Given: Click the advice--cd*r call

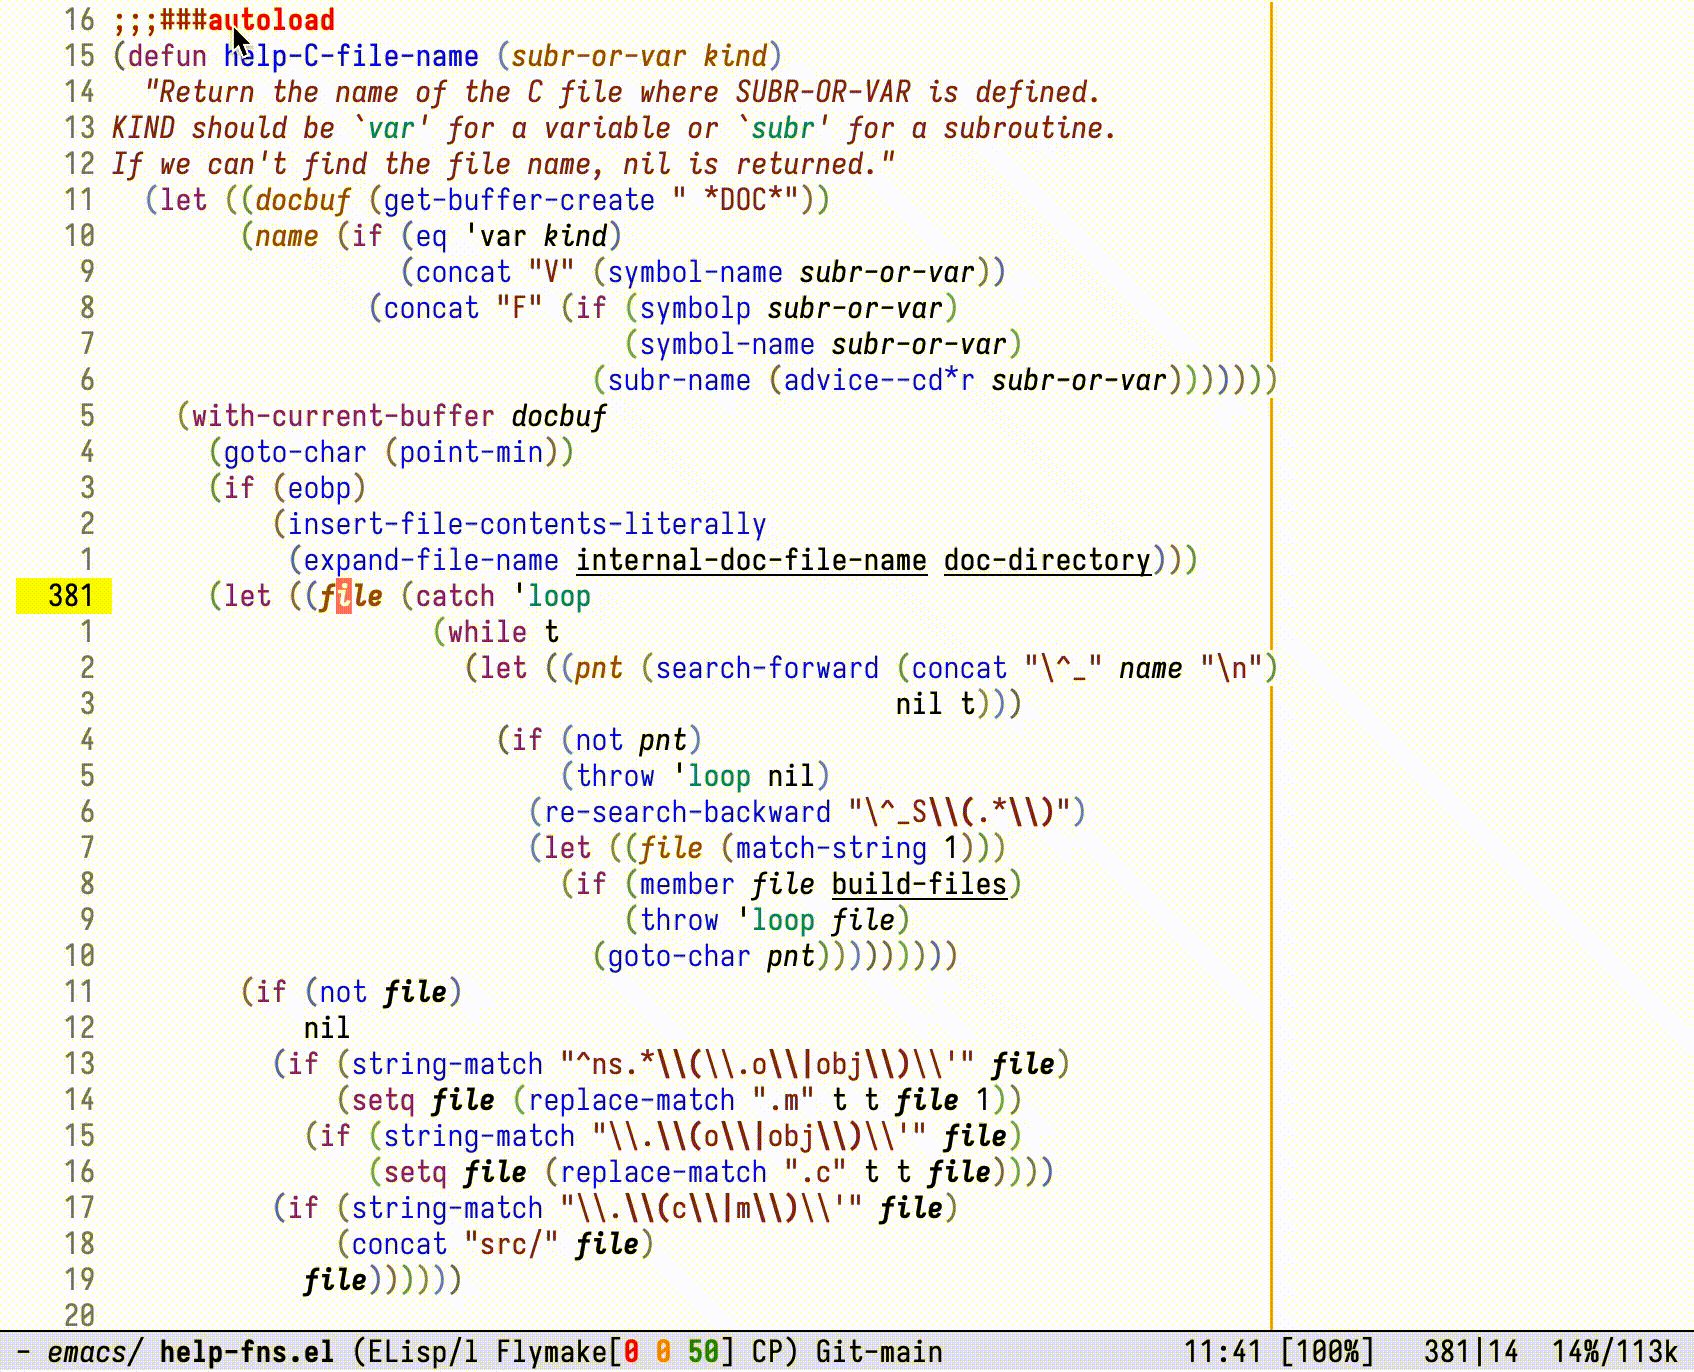Looking at the screenshot, I should [879, 380].
